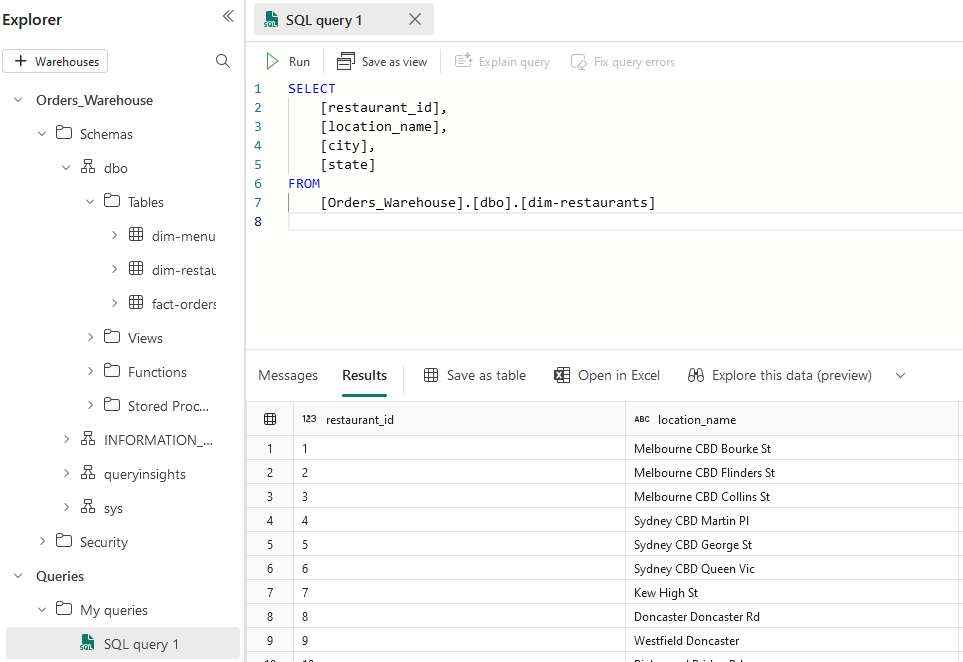Expand the fact-orders table
963x662 pixels.
click(114, 303)
